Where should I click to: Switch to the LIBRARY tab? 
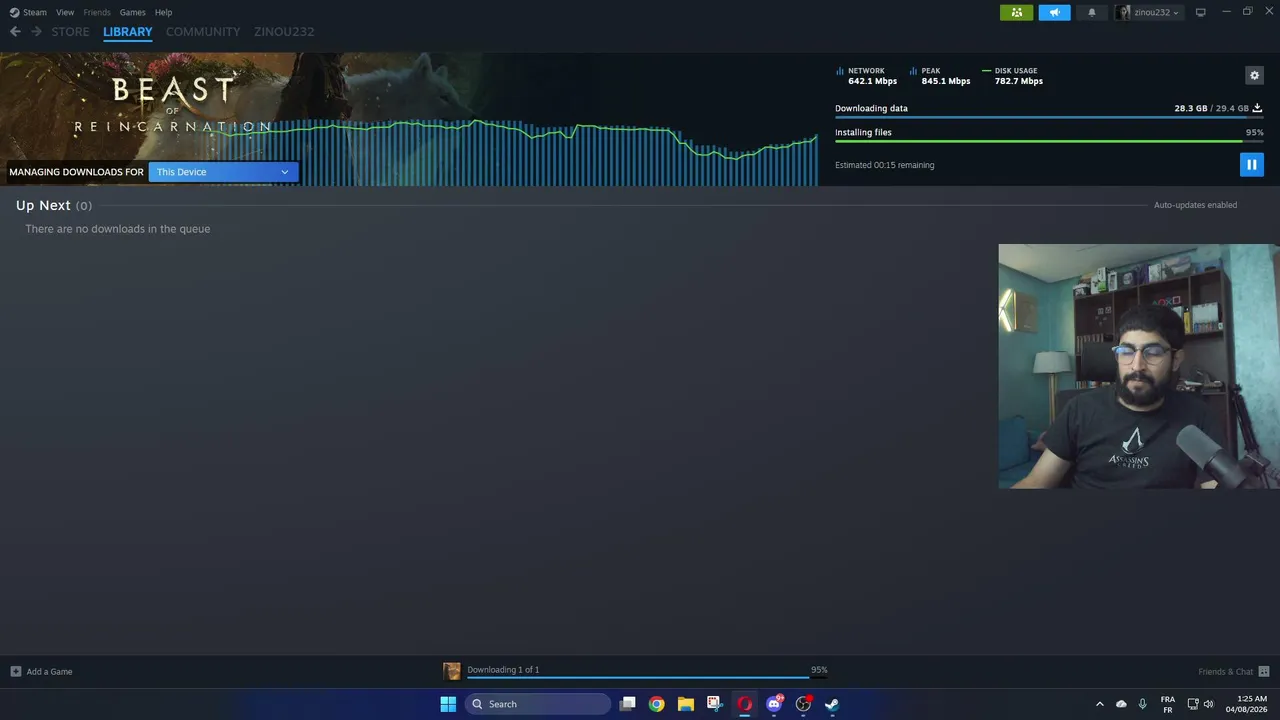tap(128, 32)
